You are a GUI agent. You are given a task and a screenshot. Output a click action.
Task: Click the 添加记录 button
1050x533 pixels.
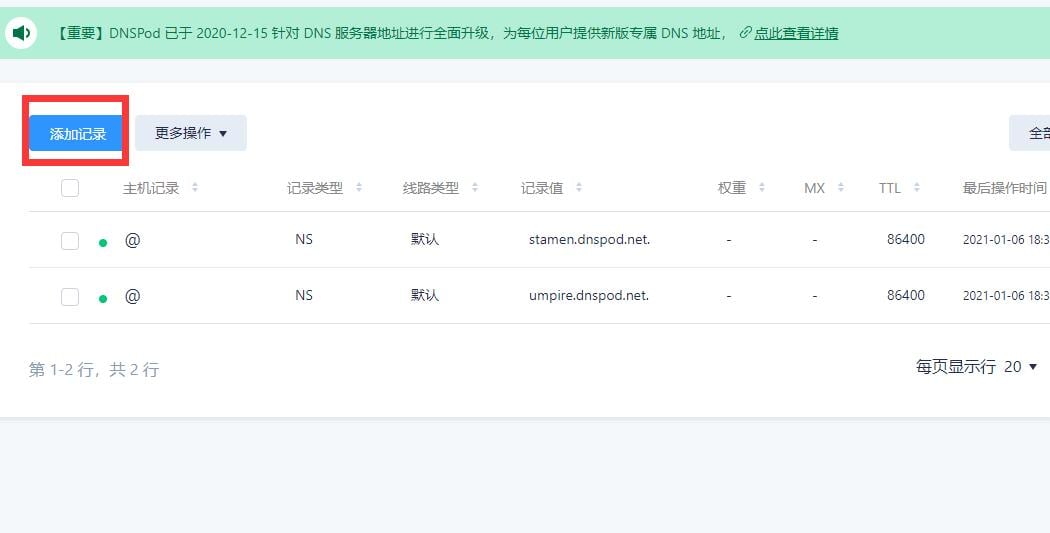(77, 133)
